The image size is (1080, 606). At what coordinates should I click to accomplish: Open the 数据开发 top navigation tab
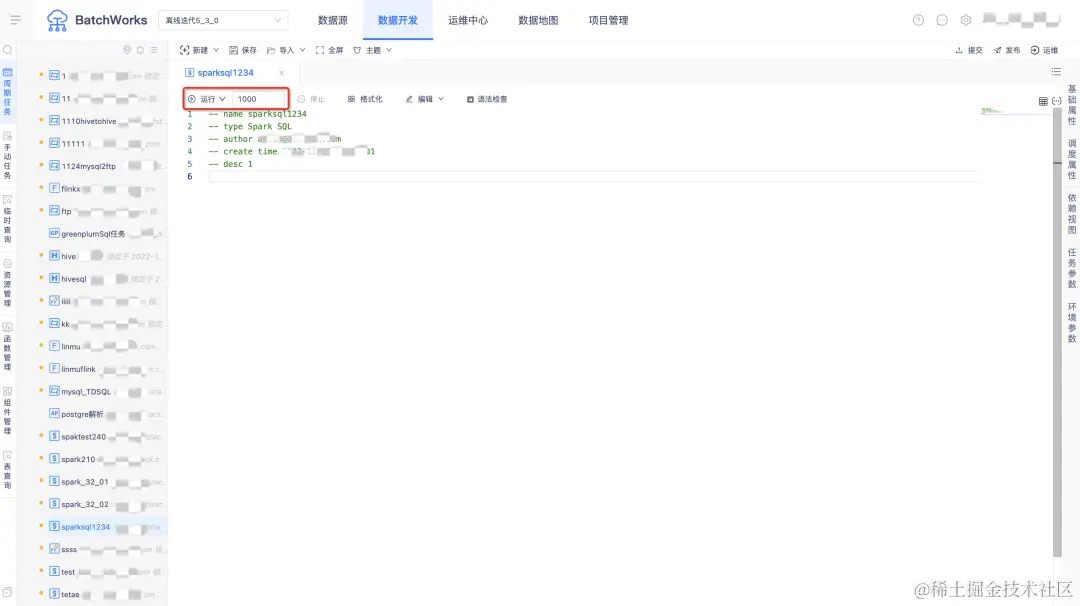tap(397, 20)
